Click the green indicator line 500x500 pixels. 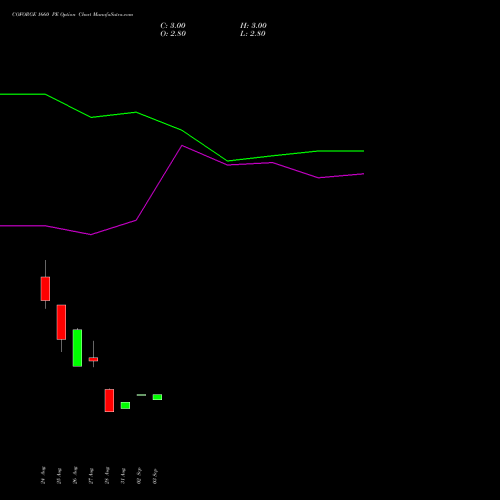pyautogui.click(x=182, y=130)
